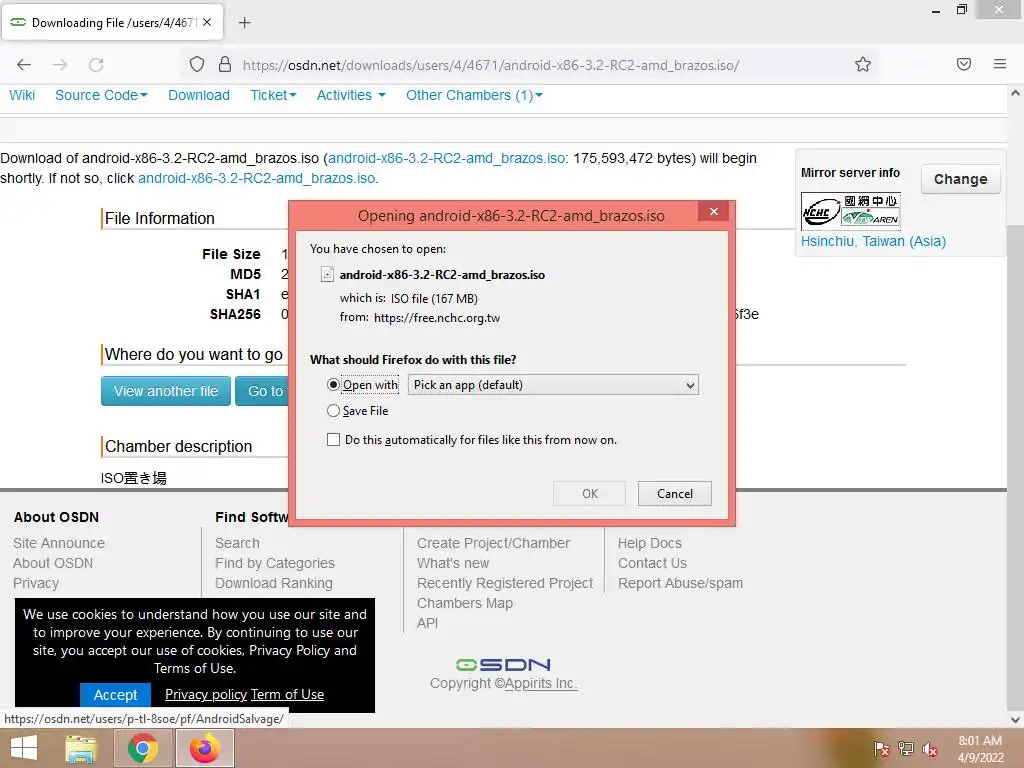This screenshot has height=768, width=1024.
Task: Open the What's new link
Action: pos(453,563)
